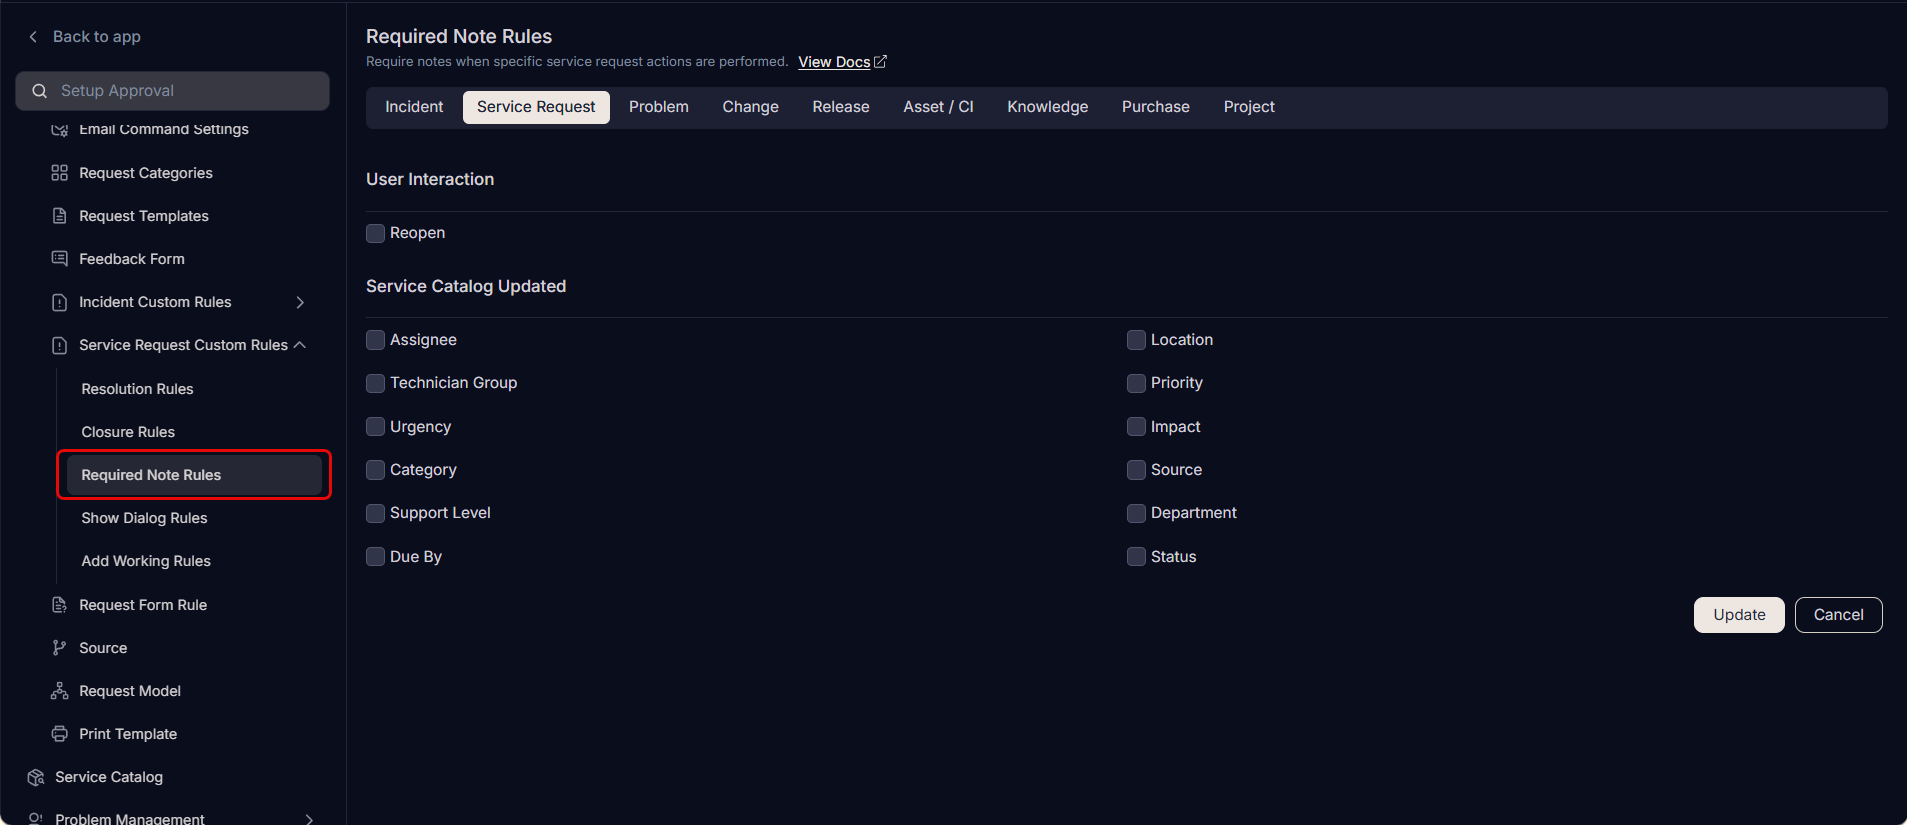Click the Cancel button

[1839, 615]
